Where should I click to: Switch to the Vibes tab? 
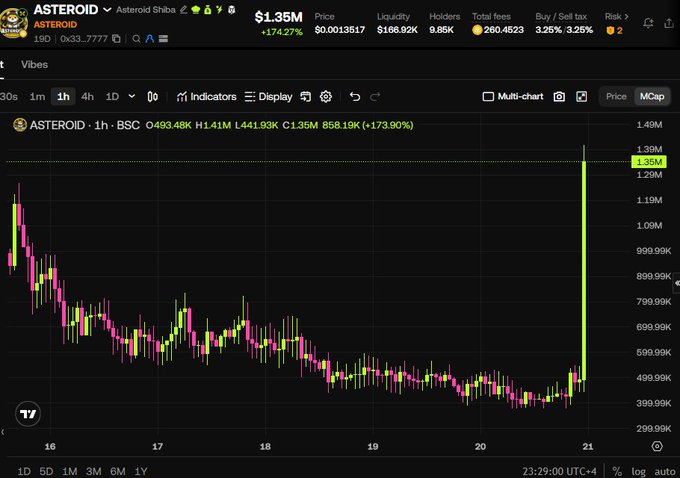[34, 64]
